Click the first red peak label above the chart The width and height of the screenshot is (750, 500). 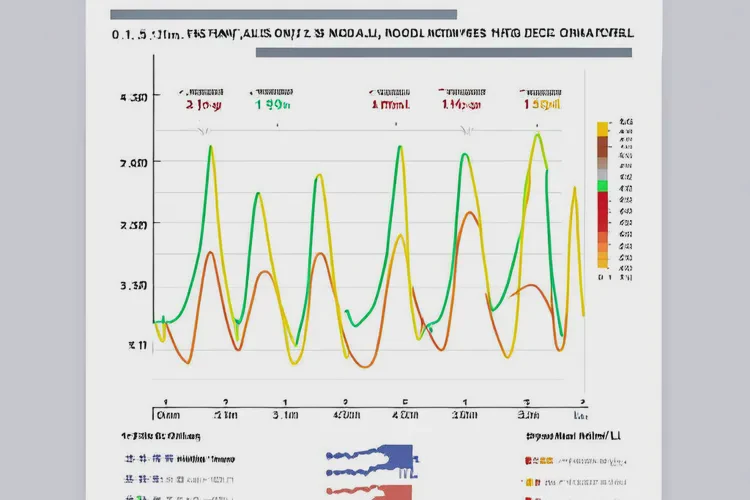point(204,103)
